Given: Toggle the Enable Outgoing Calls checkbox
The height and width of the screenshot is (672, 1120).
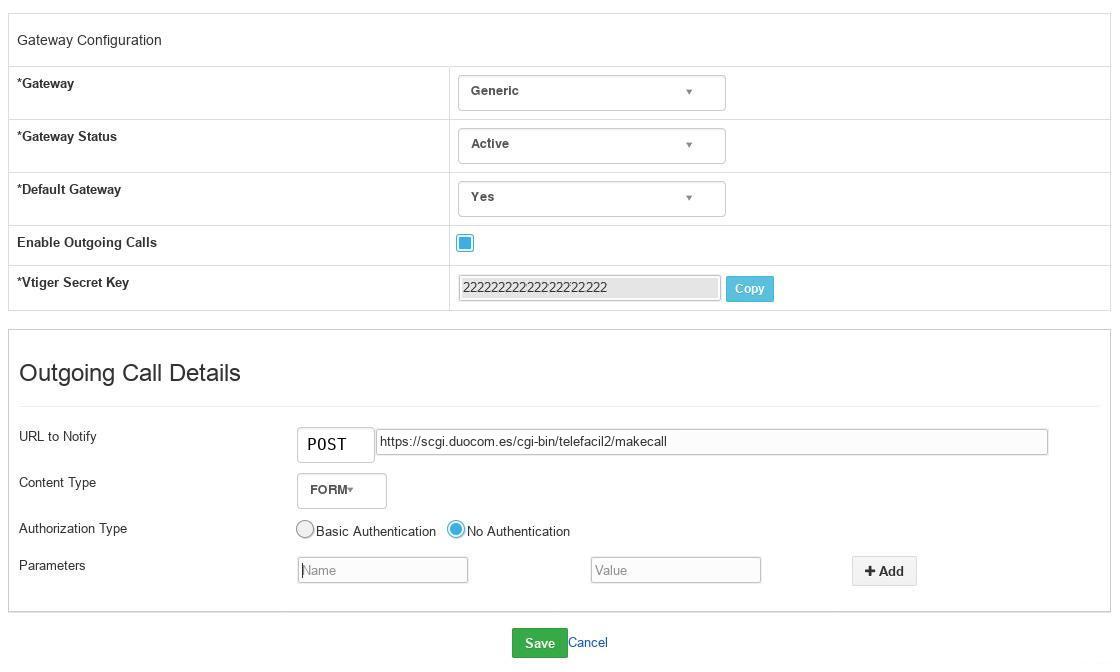Looking at the screenshot, I should [x=465, y=243].
